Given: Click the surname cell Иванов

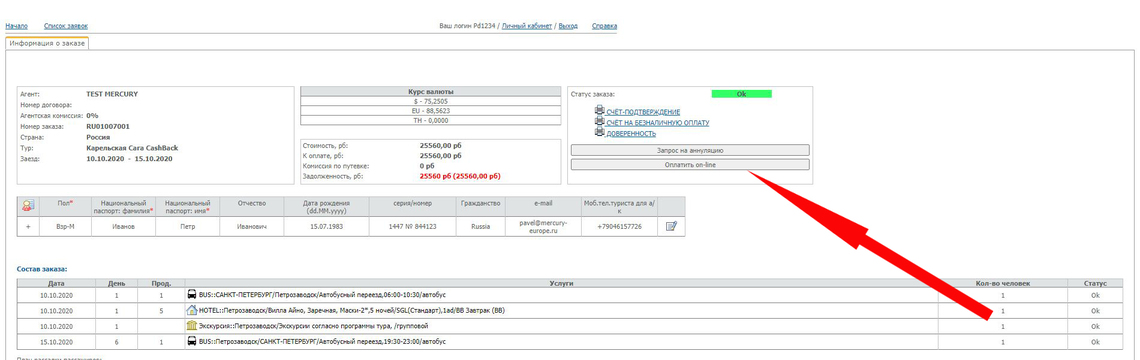Looking at the screenshot, I should (124, 227).
